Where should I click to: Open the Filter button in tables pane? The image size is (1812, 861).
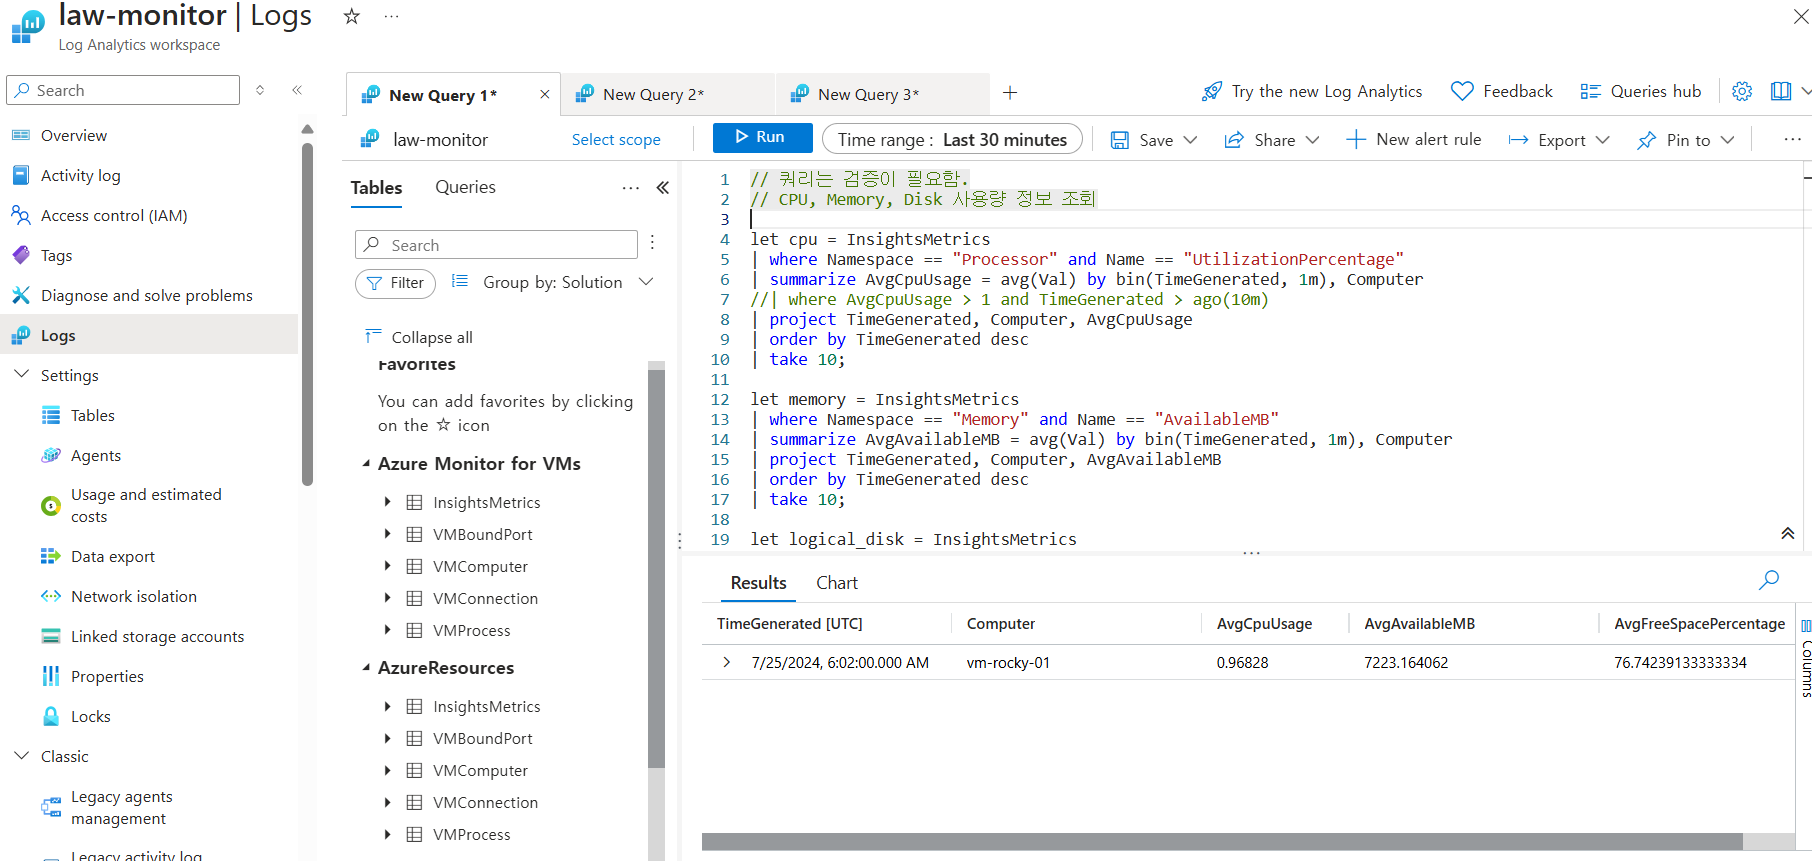(395, 283)
